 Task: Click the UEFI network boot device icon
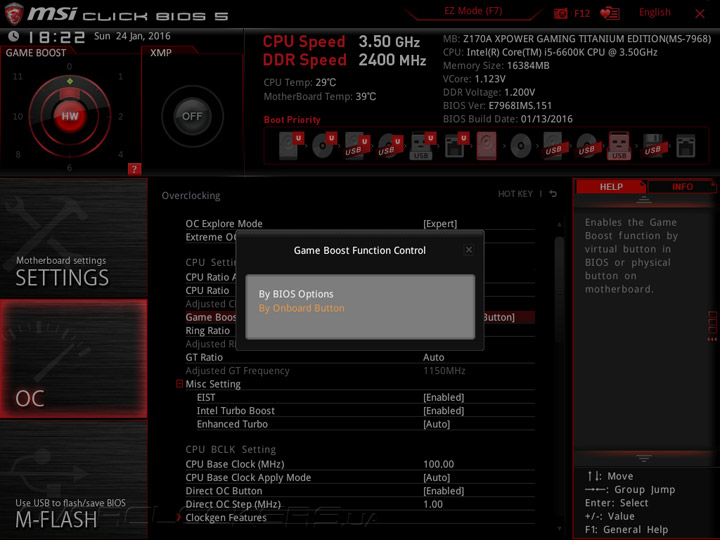[456, 146]
